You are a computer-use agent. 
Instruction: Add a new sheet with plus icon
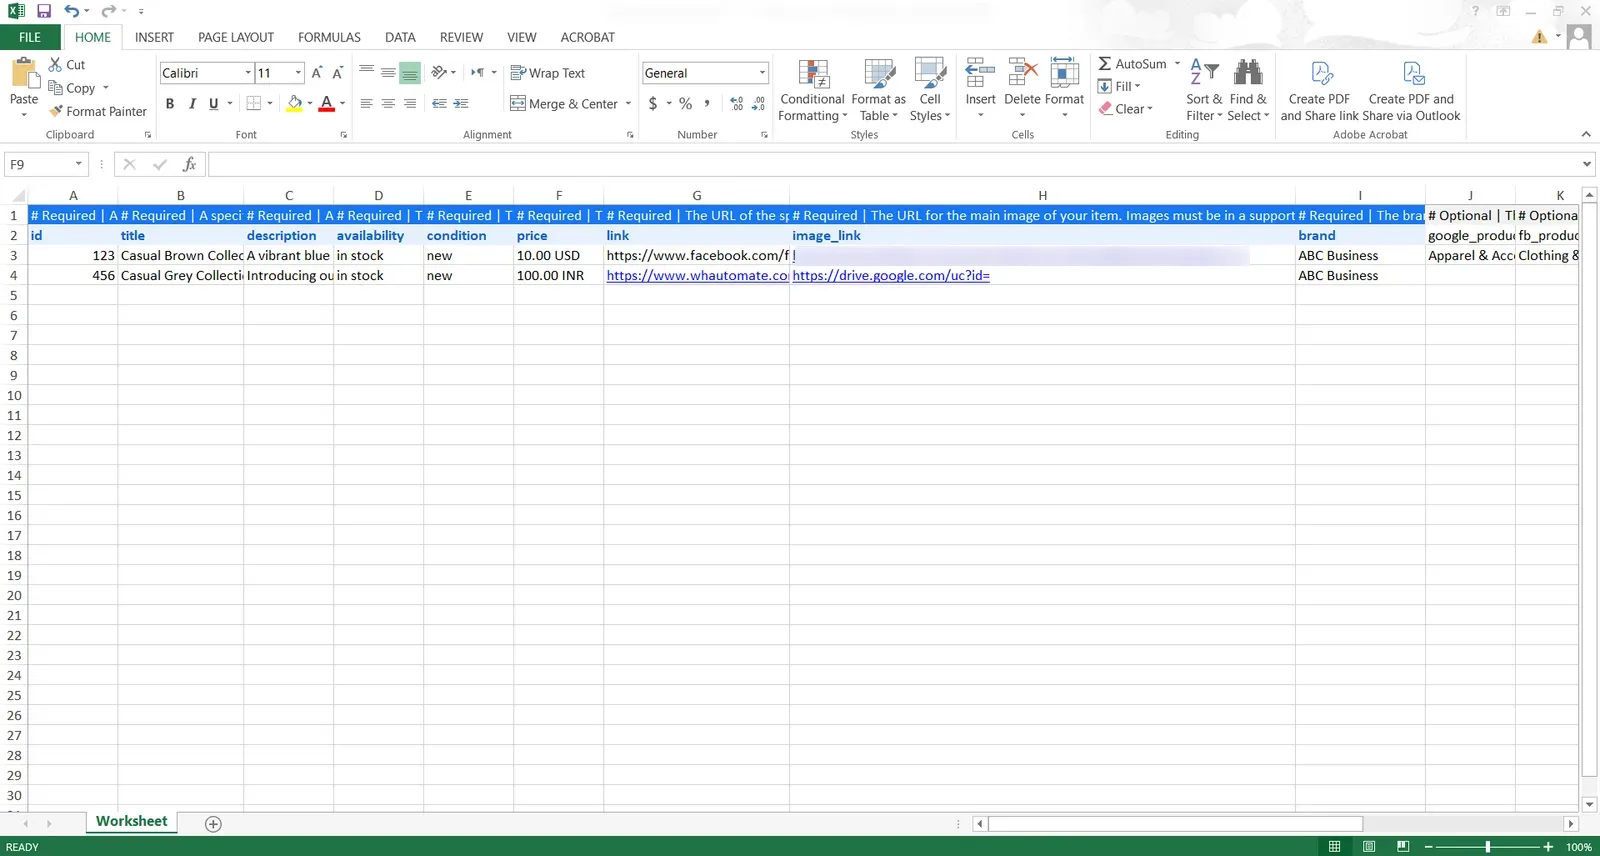pyautogui.click(x=213, y=824)
